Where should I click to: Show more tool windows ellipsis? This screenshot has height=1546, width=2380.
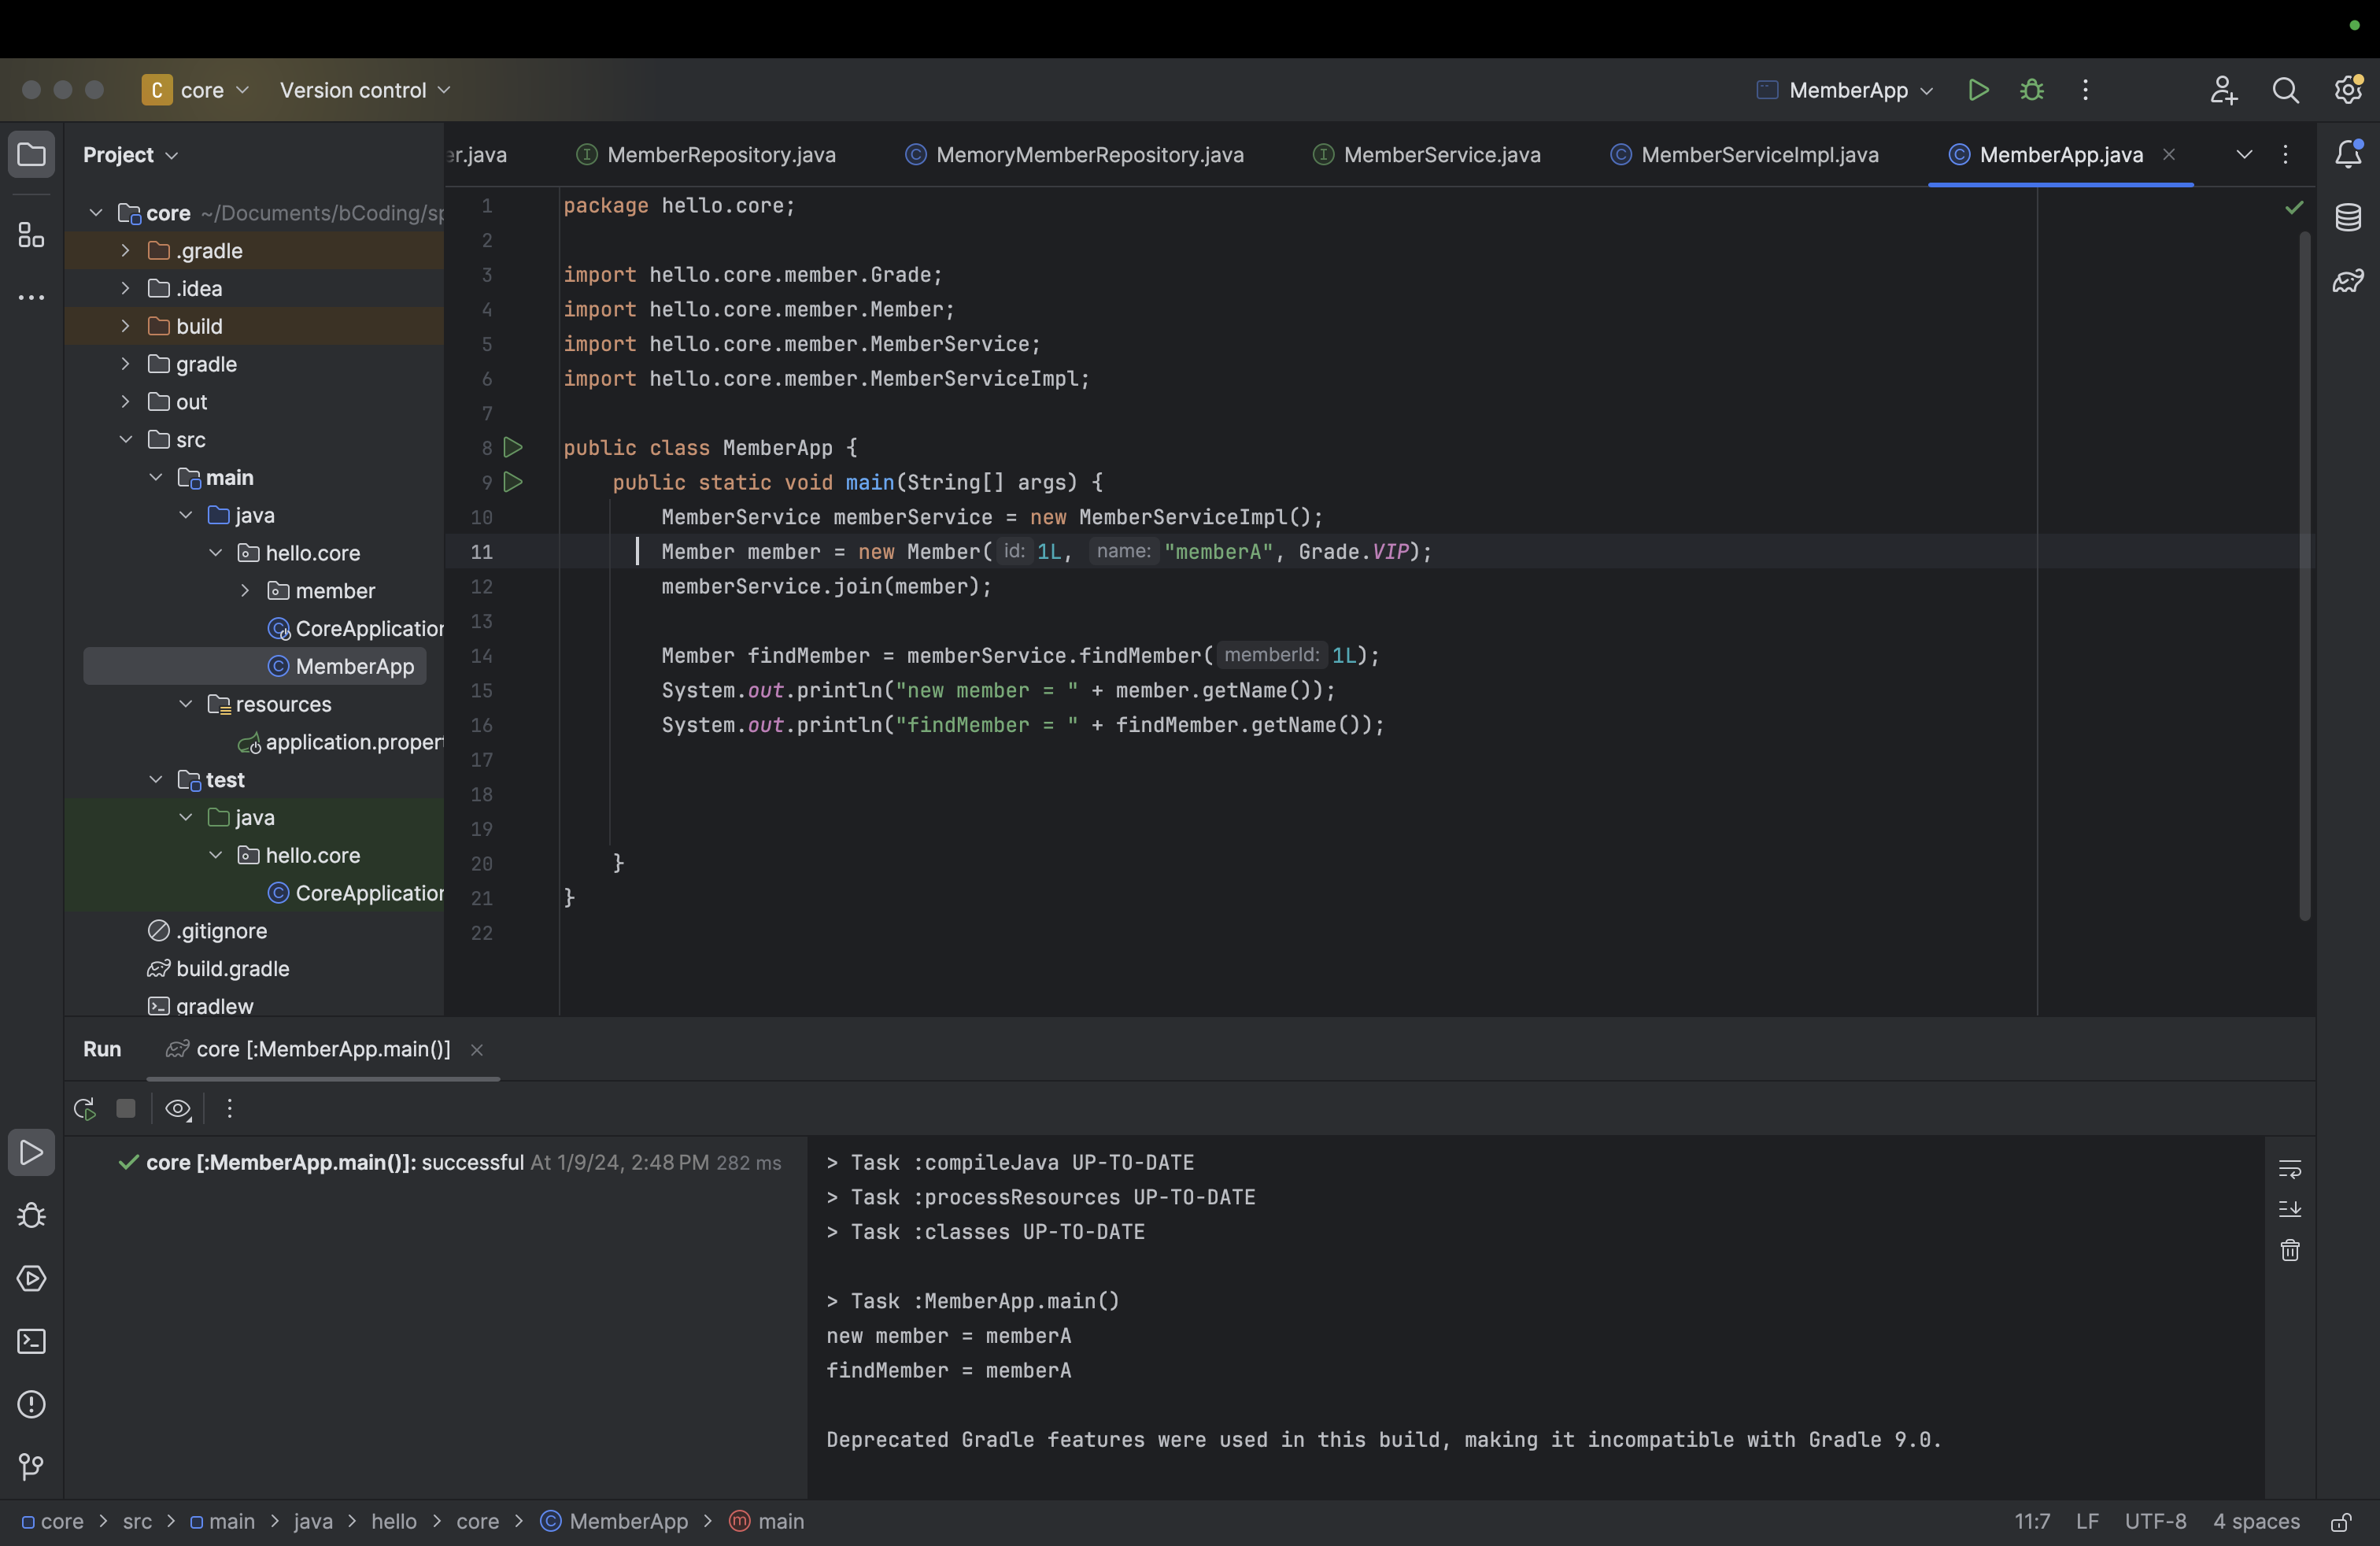[31, 297]
